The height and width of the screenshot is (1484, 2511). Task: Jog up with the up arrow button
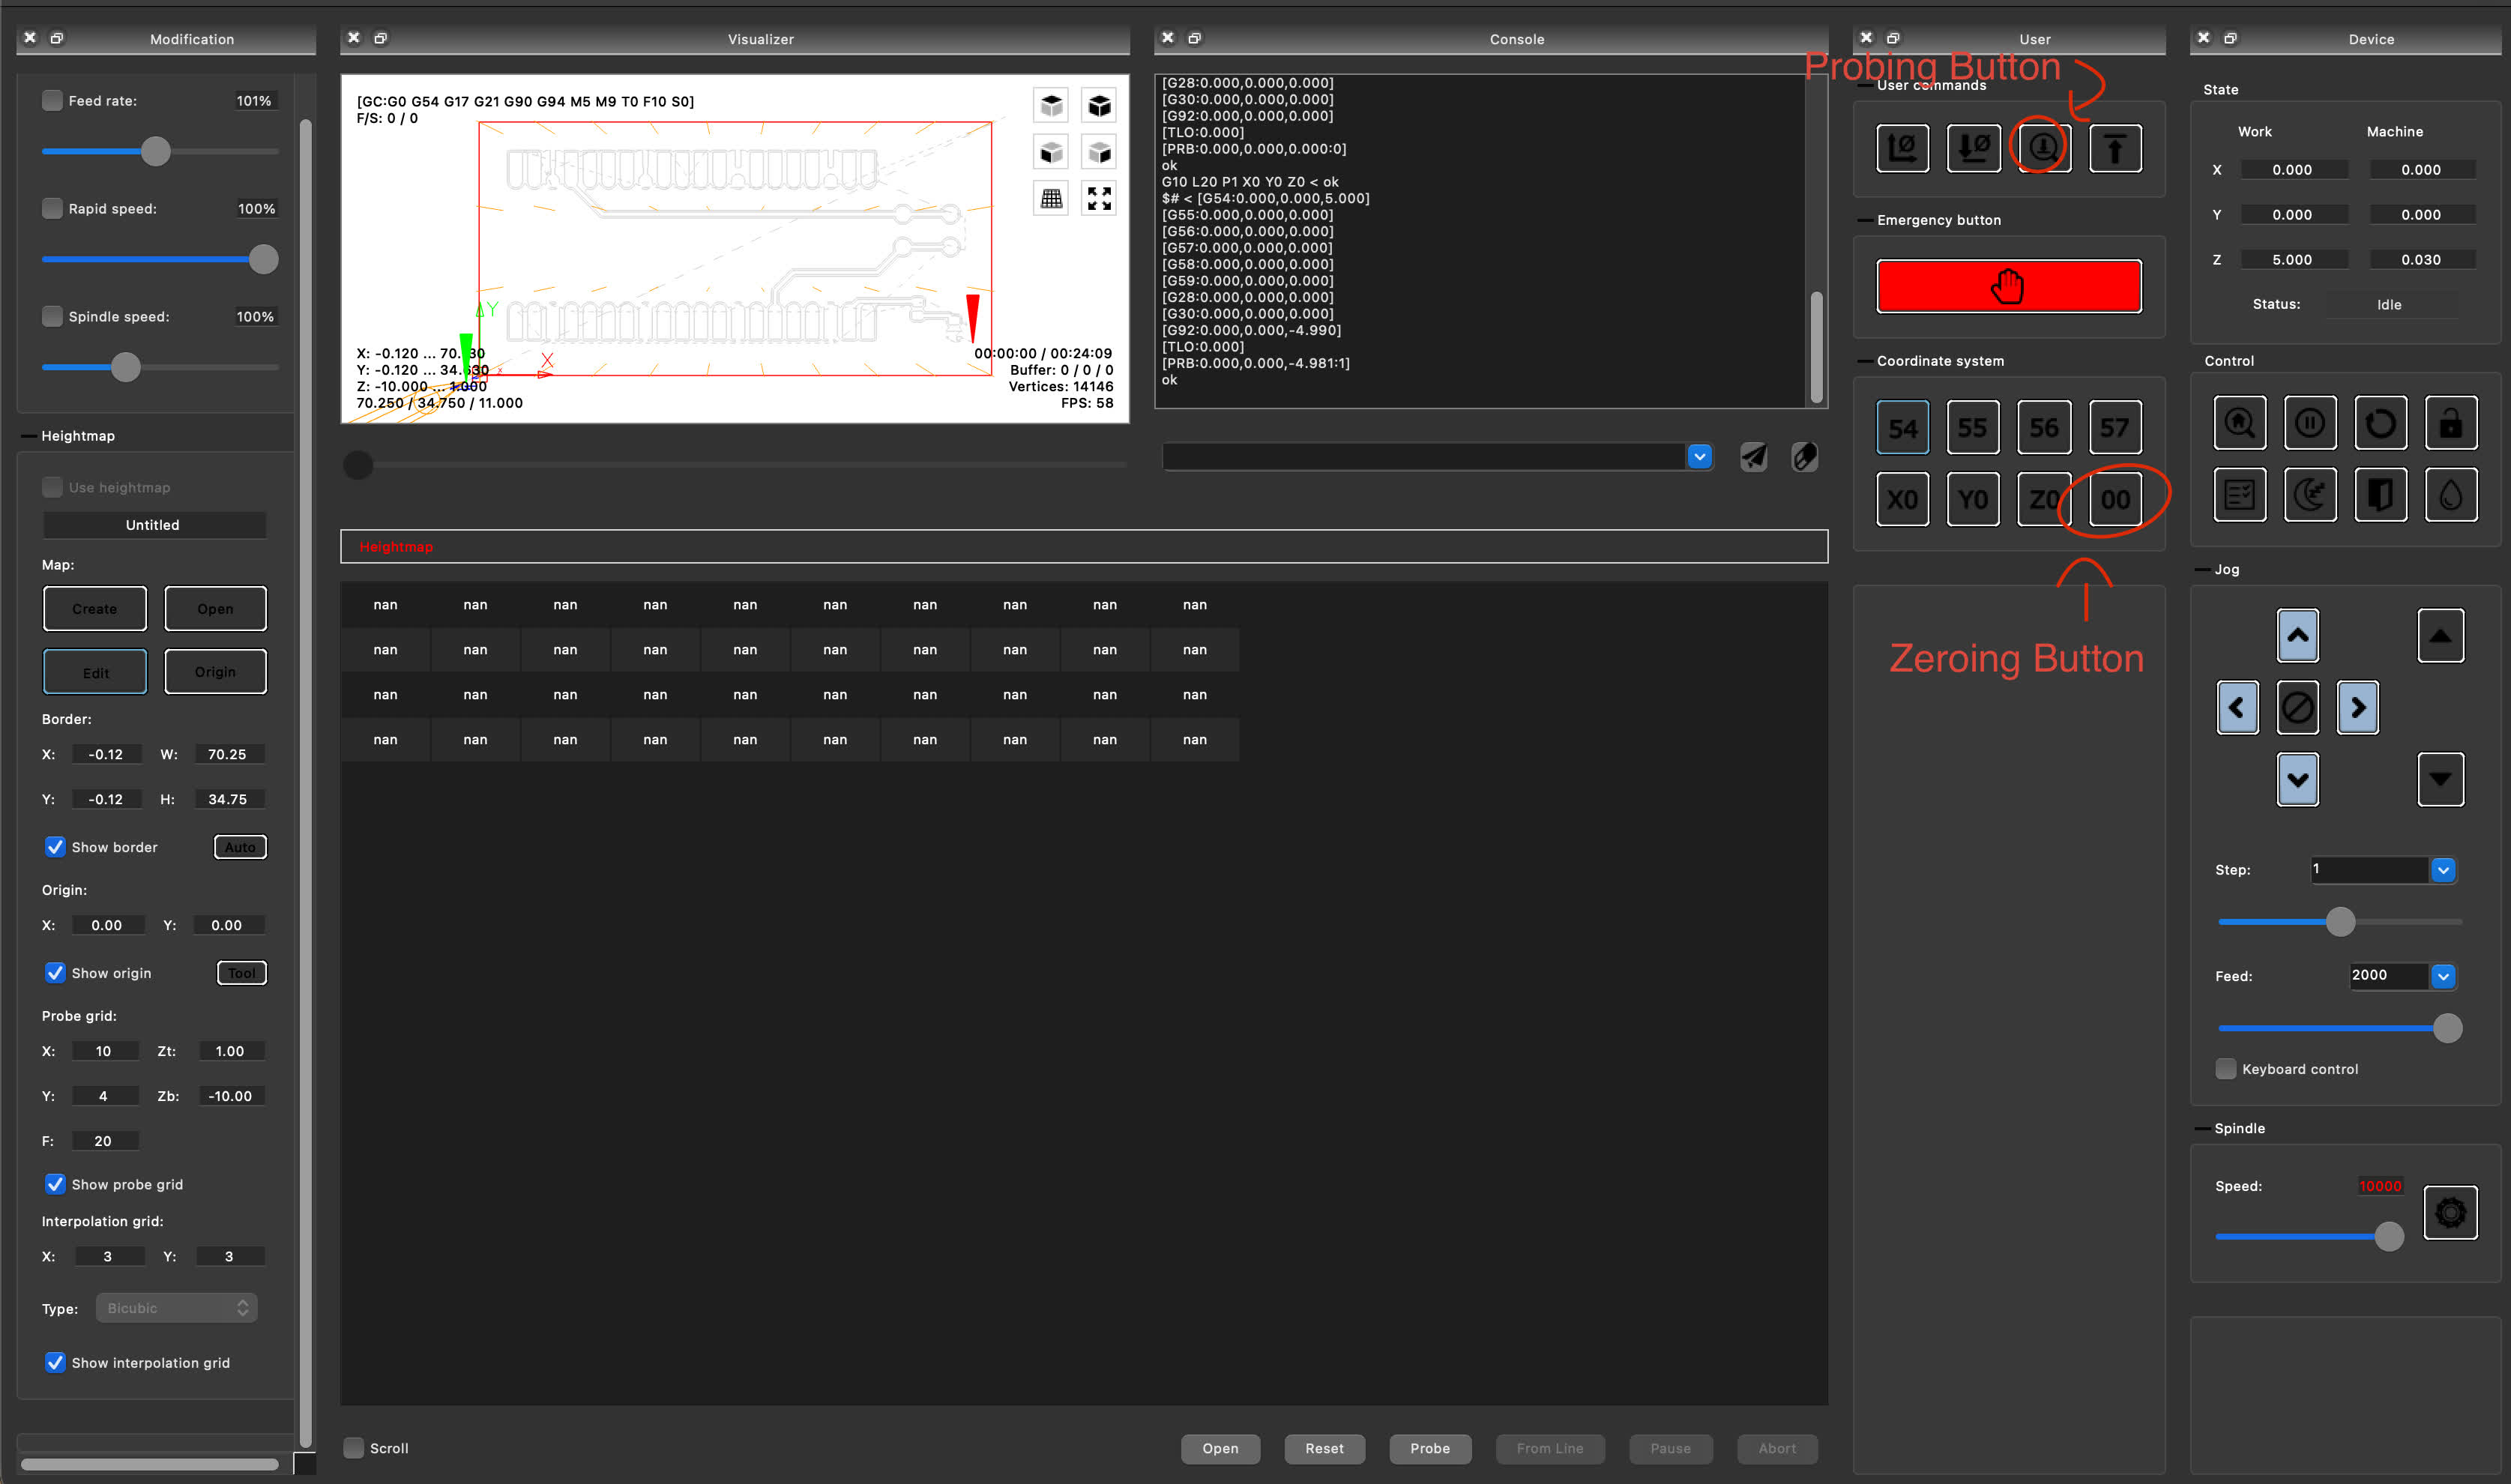(x=2297, y=635)
